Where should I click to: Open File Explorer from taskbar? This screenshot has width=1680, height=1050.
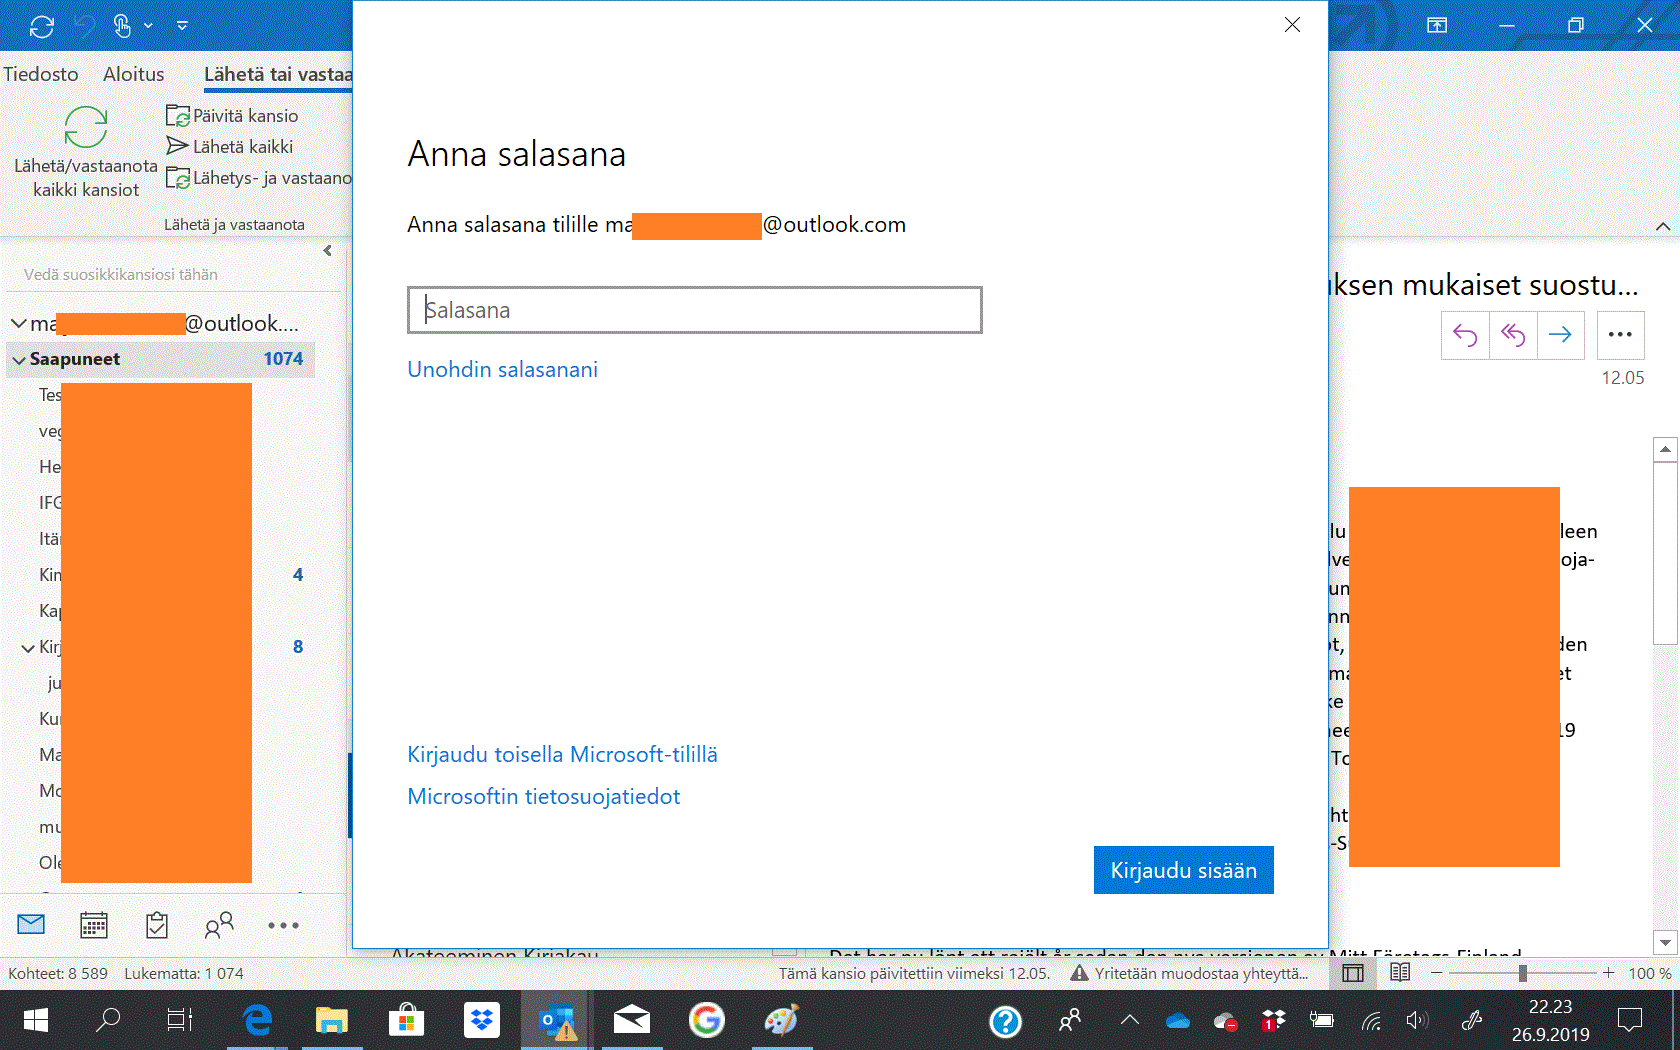[x=332, y=1020]
